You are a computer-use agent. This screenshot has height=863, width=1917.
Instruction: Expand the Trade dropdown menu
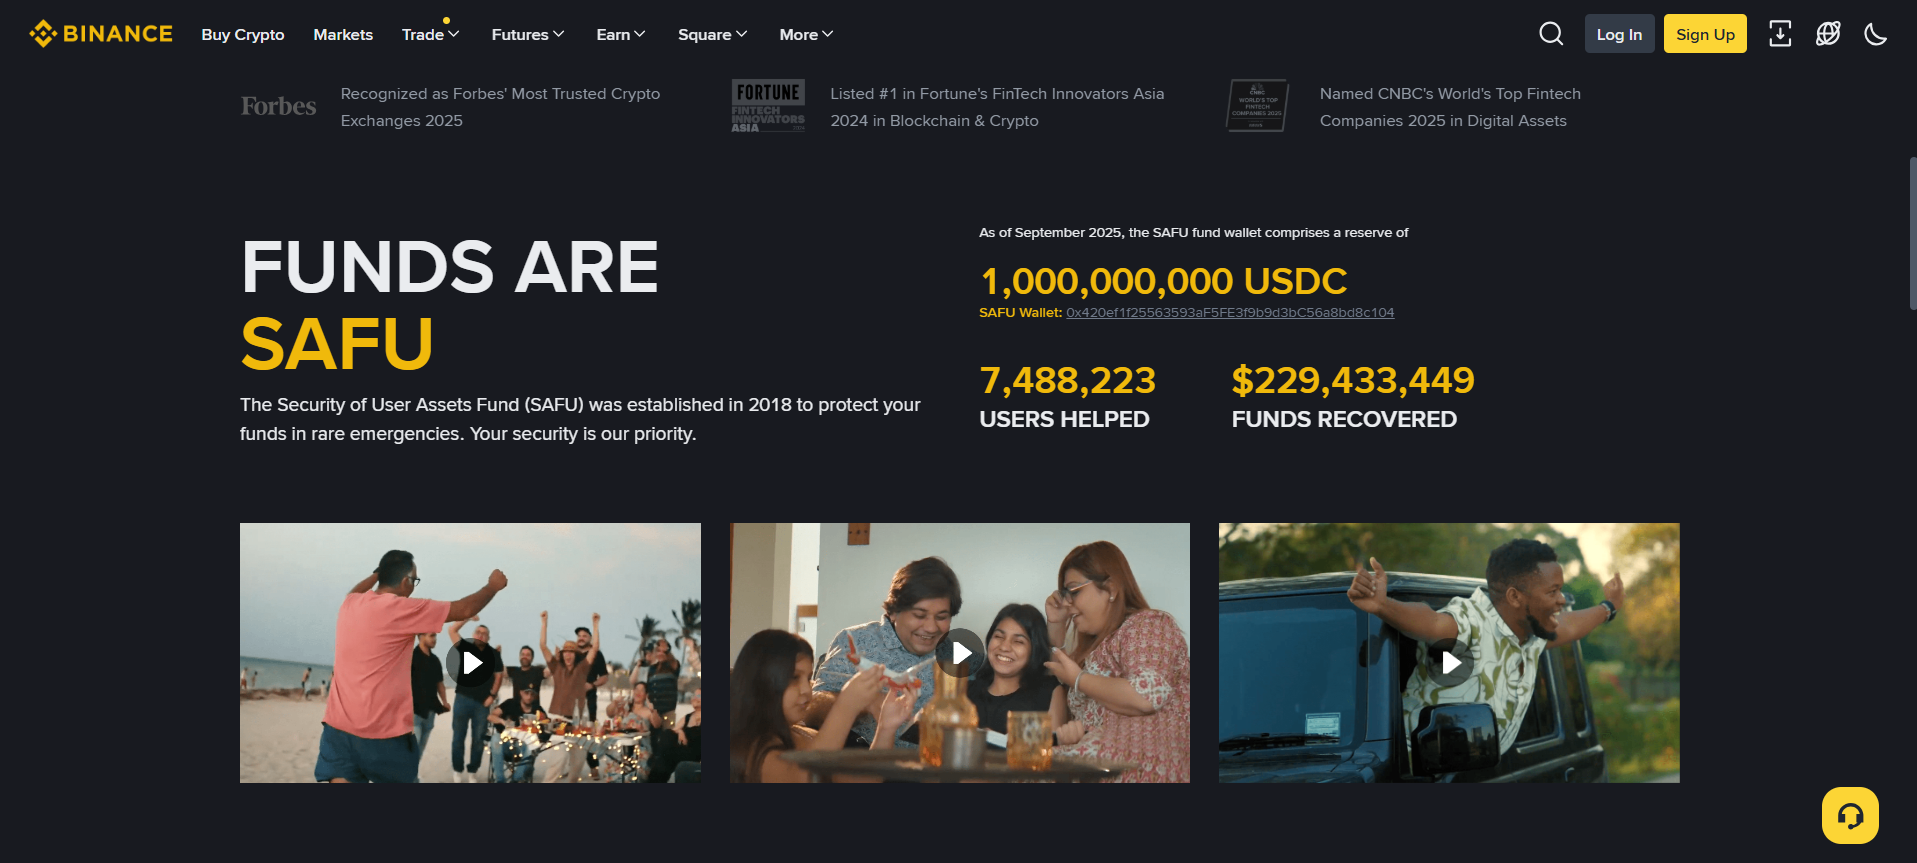[430, 35]
